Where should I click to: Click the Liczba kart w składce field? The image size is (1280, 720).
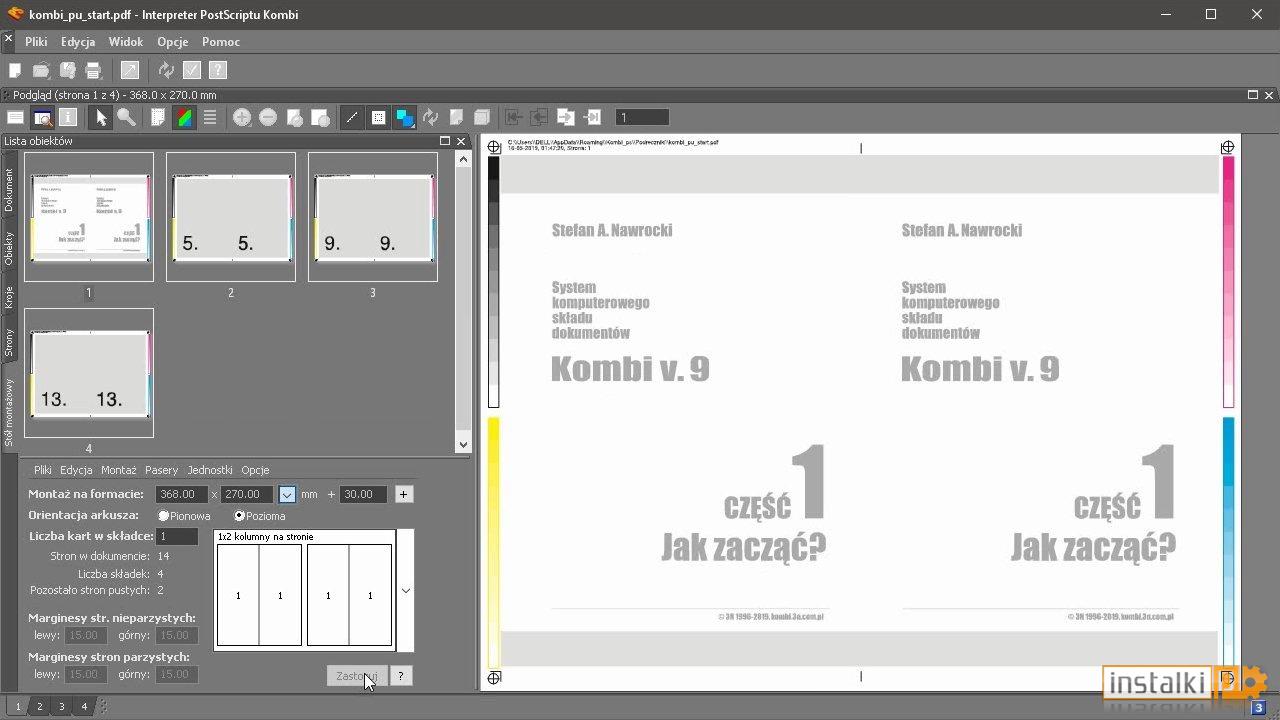pos(177,537)
